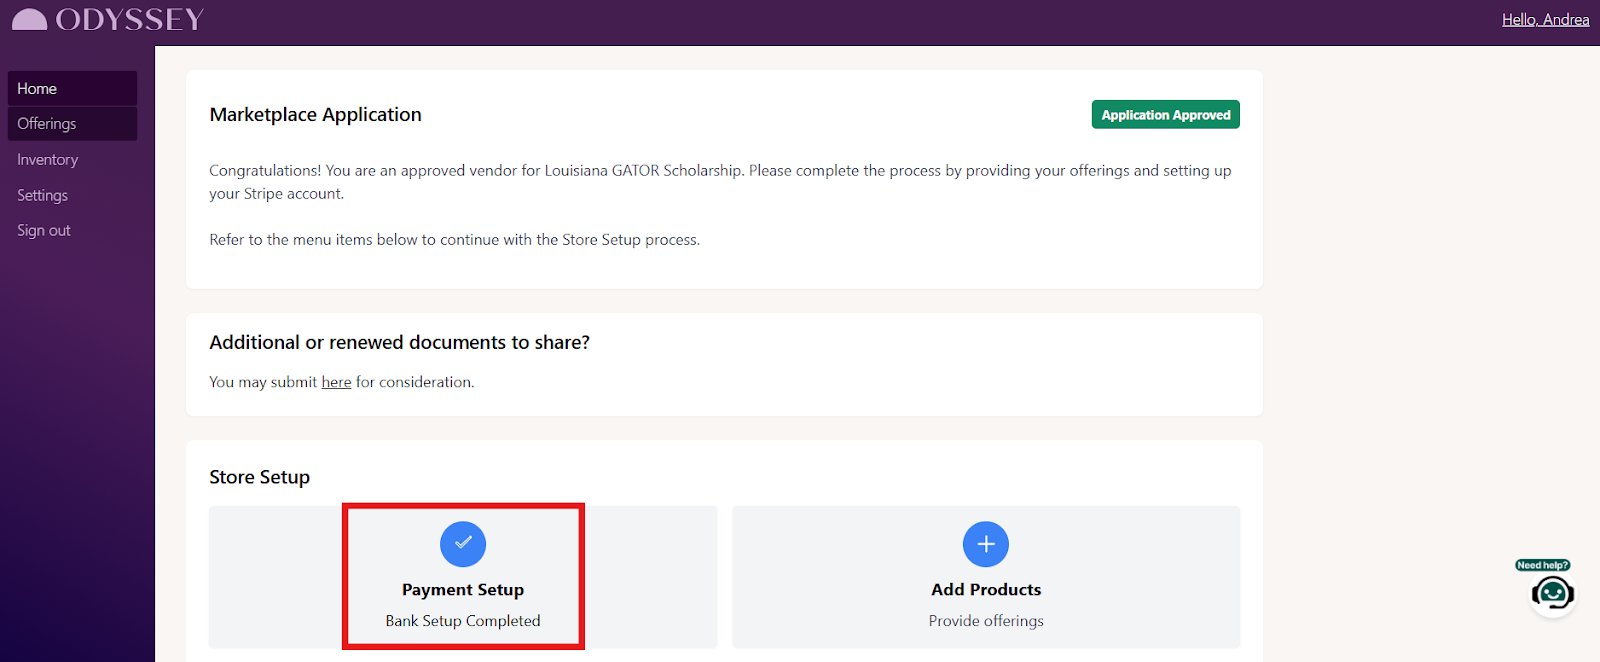Click the "Need help?" label bubble

[1542, 565]
